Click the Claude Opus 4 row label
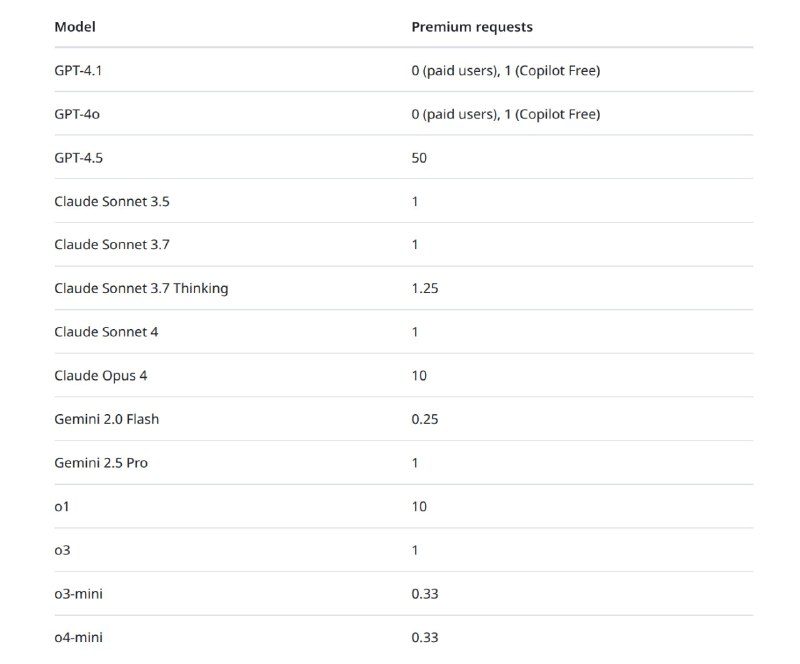The height and width of the screenshot is (664, 800). click(x=101, y=375)
